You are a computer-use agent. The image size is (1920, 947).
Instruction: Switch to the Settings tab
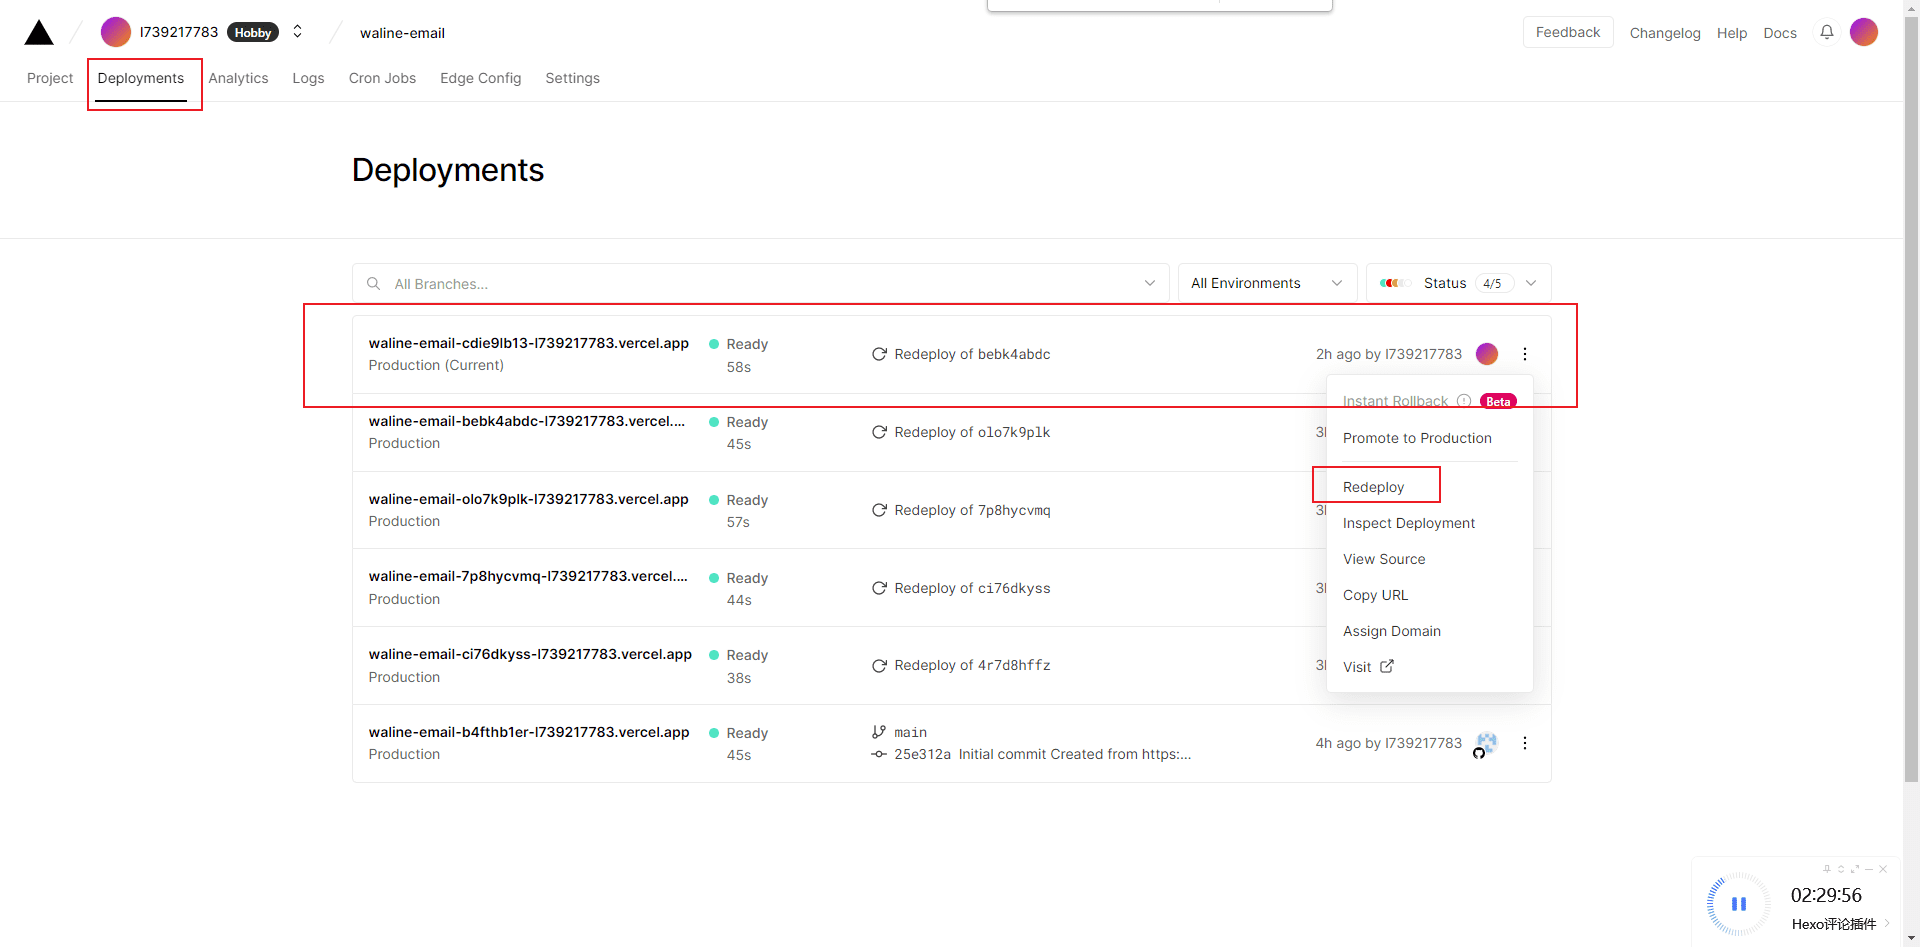pyautogui.click(x=572, y=78)
